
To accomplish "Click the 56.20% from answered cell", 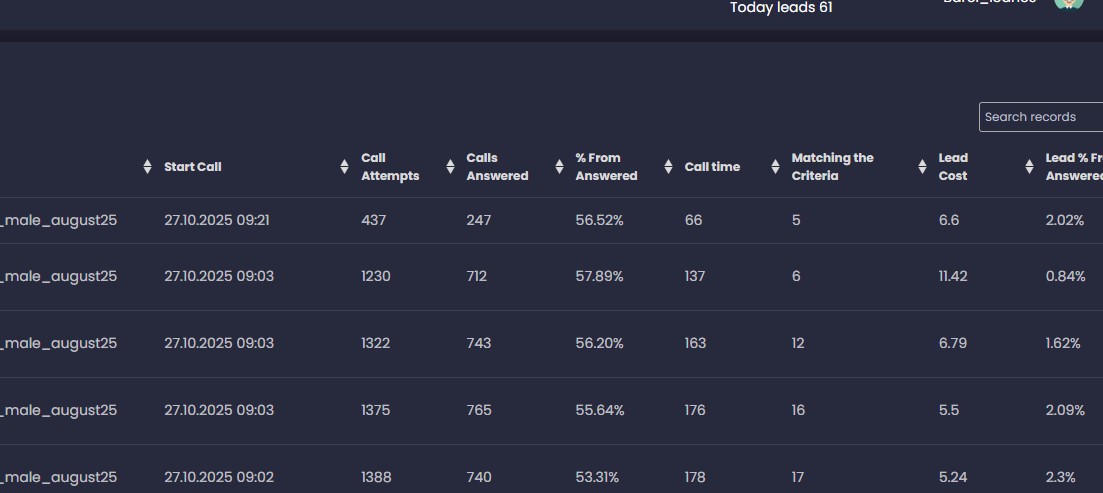I will [599, 343].
